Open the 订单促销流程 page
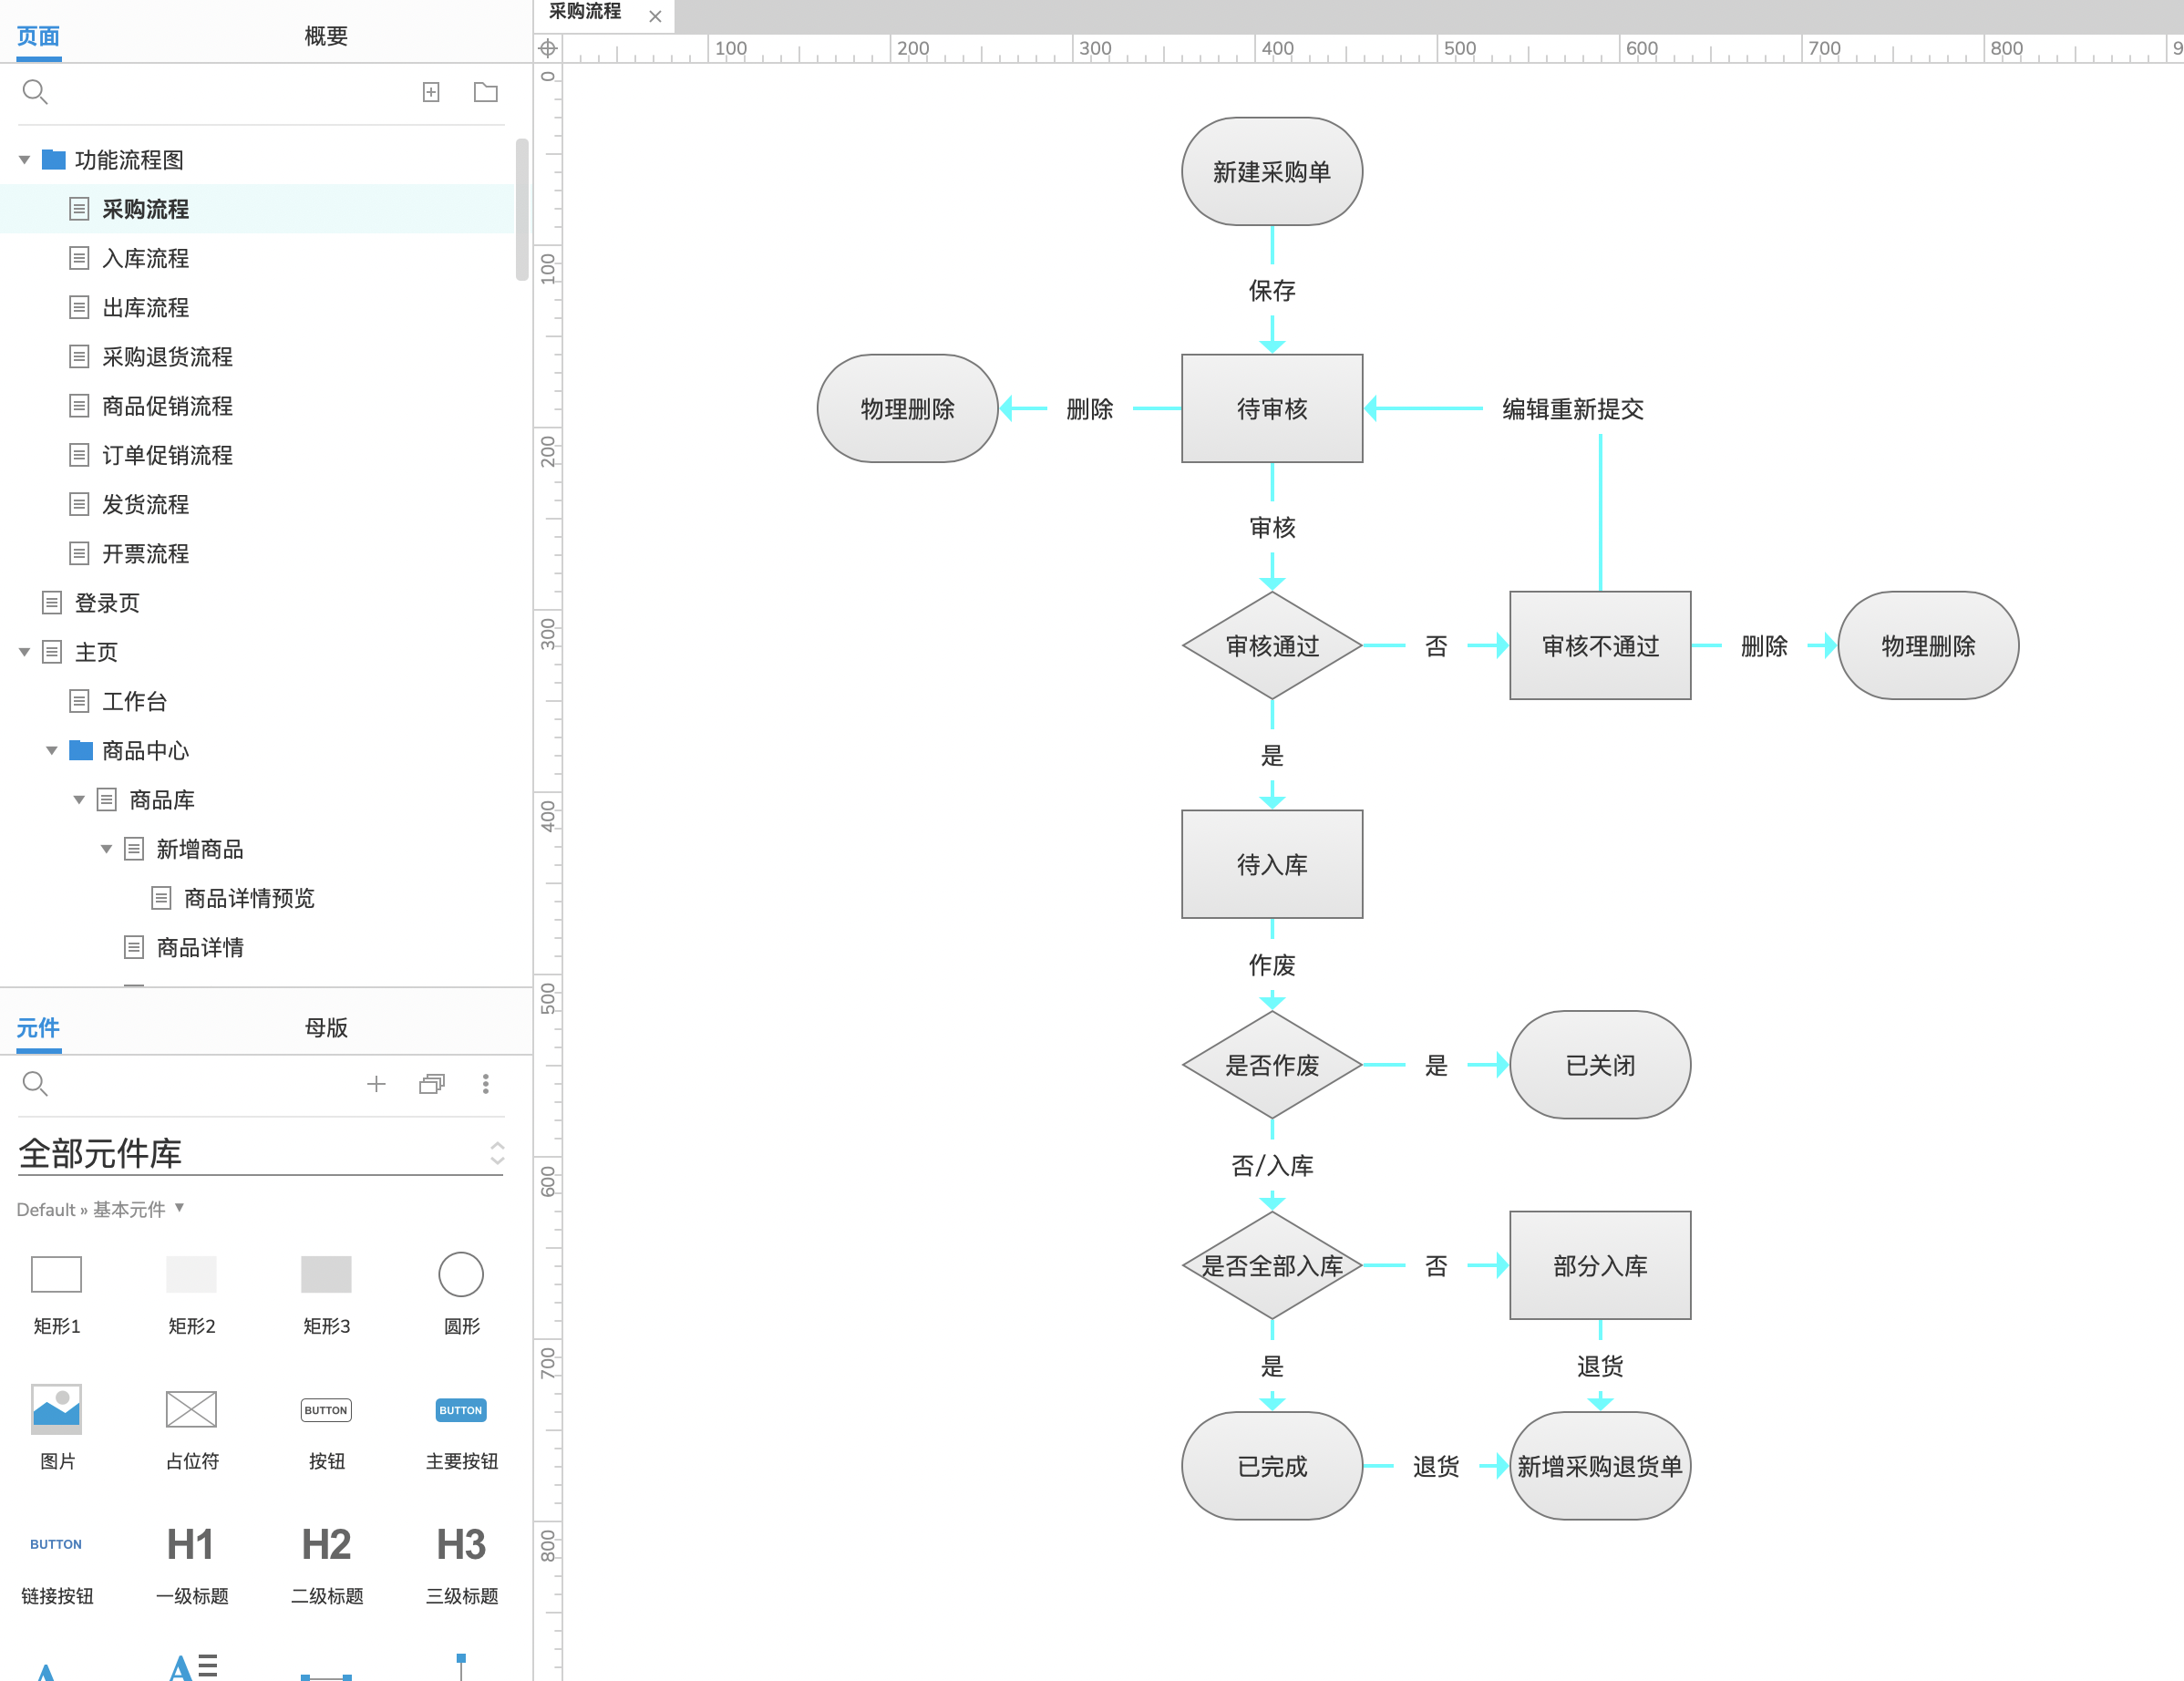 point(167,455)
